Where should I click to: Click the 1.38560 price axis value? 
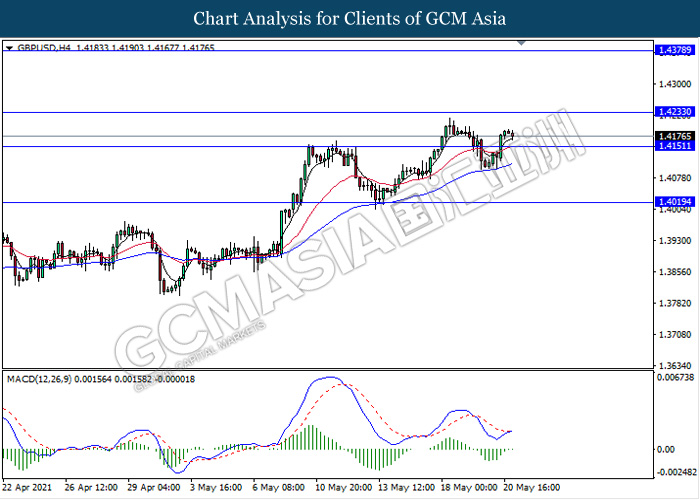click(x=675, y=272)
